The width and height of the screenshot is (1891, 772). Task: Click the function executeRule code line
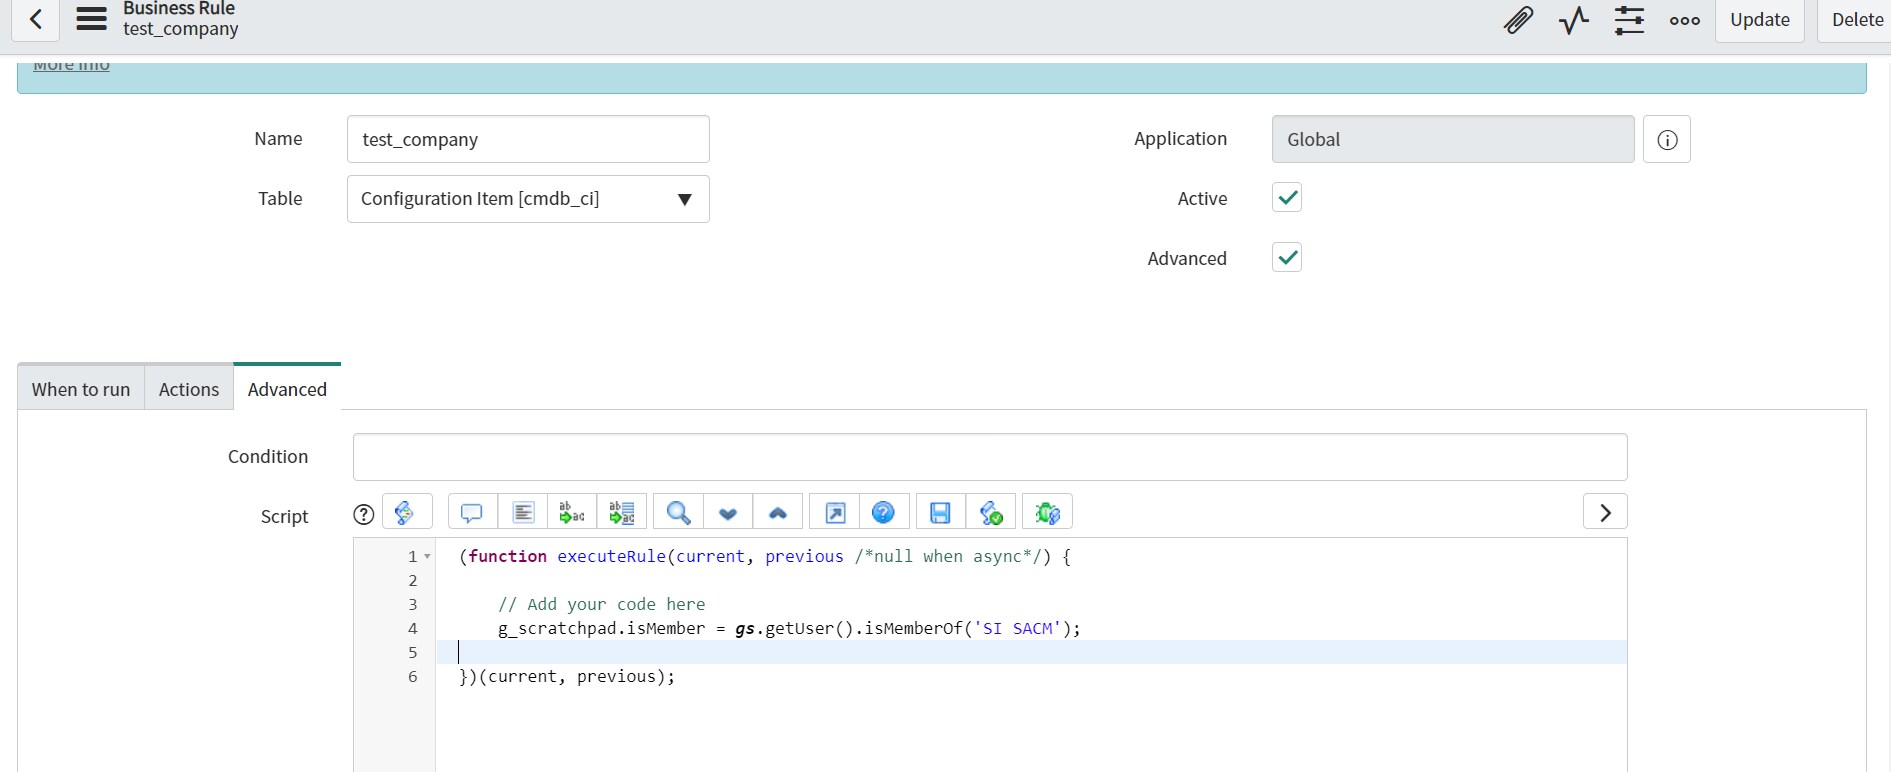click(x=765, y=557)
